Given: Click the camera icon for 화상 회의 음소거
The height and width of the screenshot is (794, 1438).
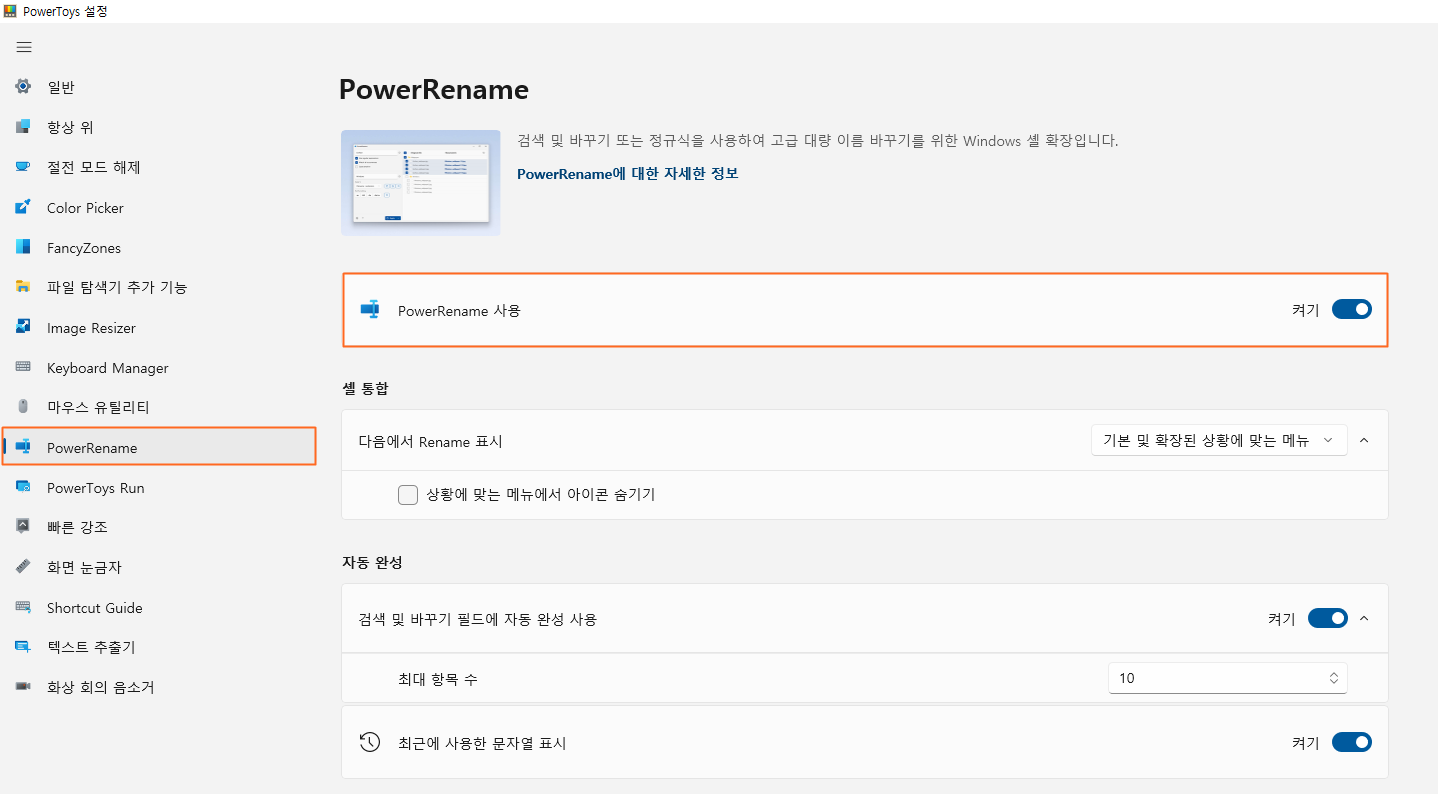Looking at the screenshot, I should [x=23, y=687].
